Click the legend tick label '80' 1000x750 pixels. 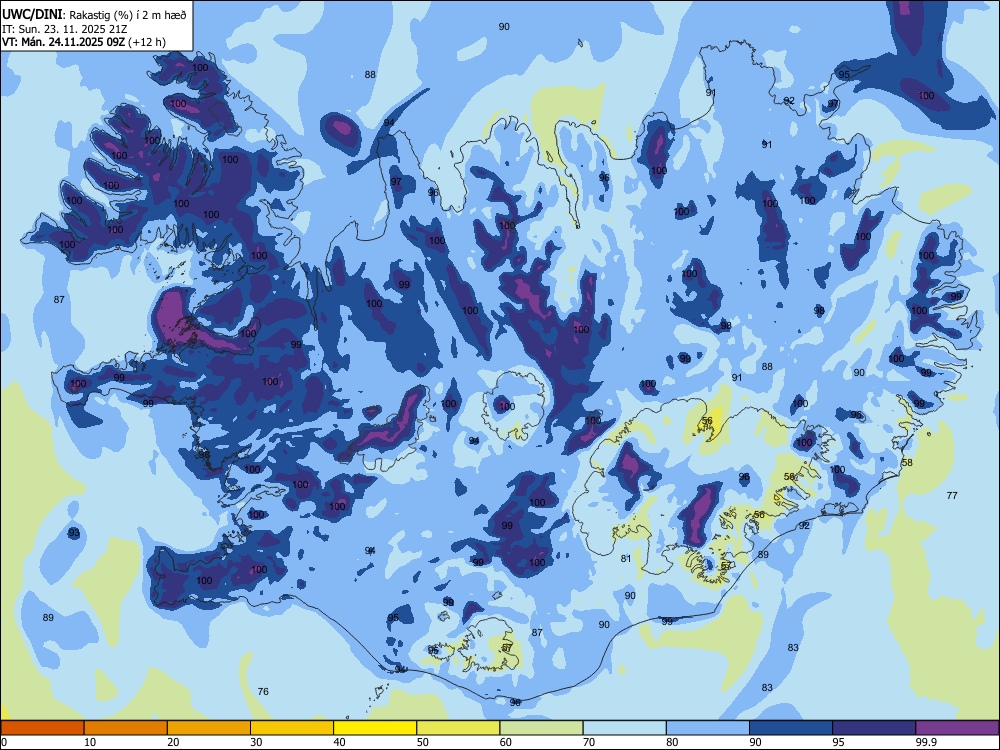pyautogui.click(x=672, y=742)
